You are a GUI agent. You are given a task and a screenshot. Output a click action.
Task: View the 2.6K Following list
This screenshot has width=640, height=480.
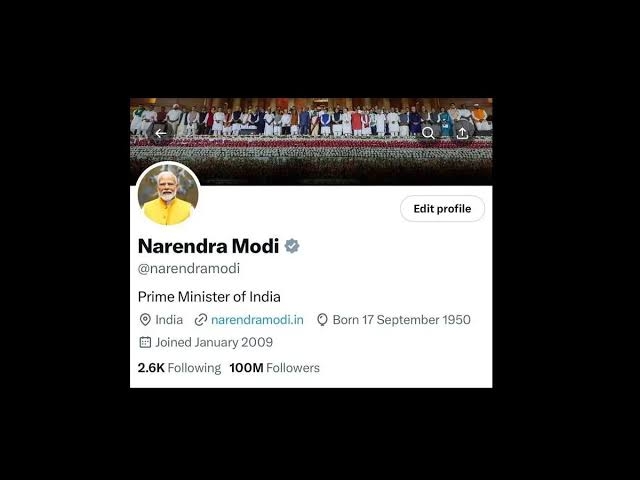pos(179,368)
